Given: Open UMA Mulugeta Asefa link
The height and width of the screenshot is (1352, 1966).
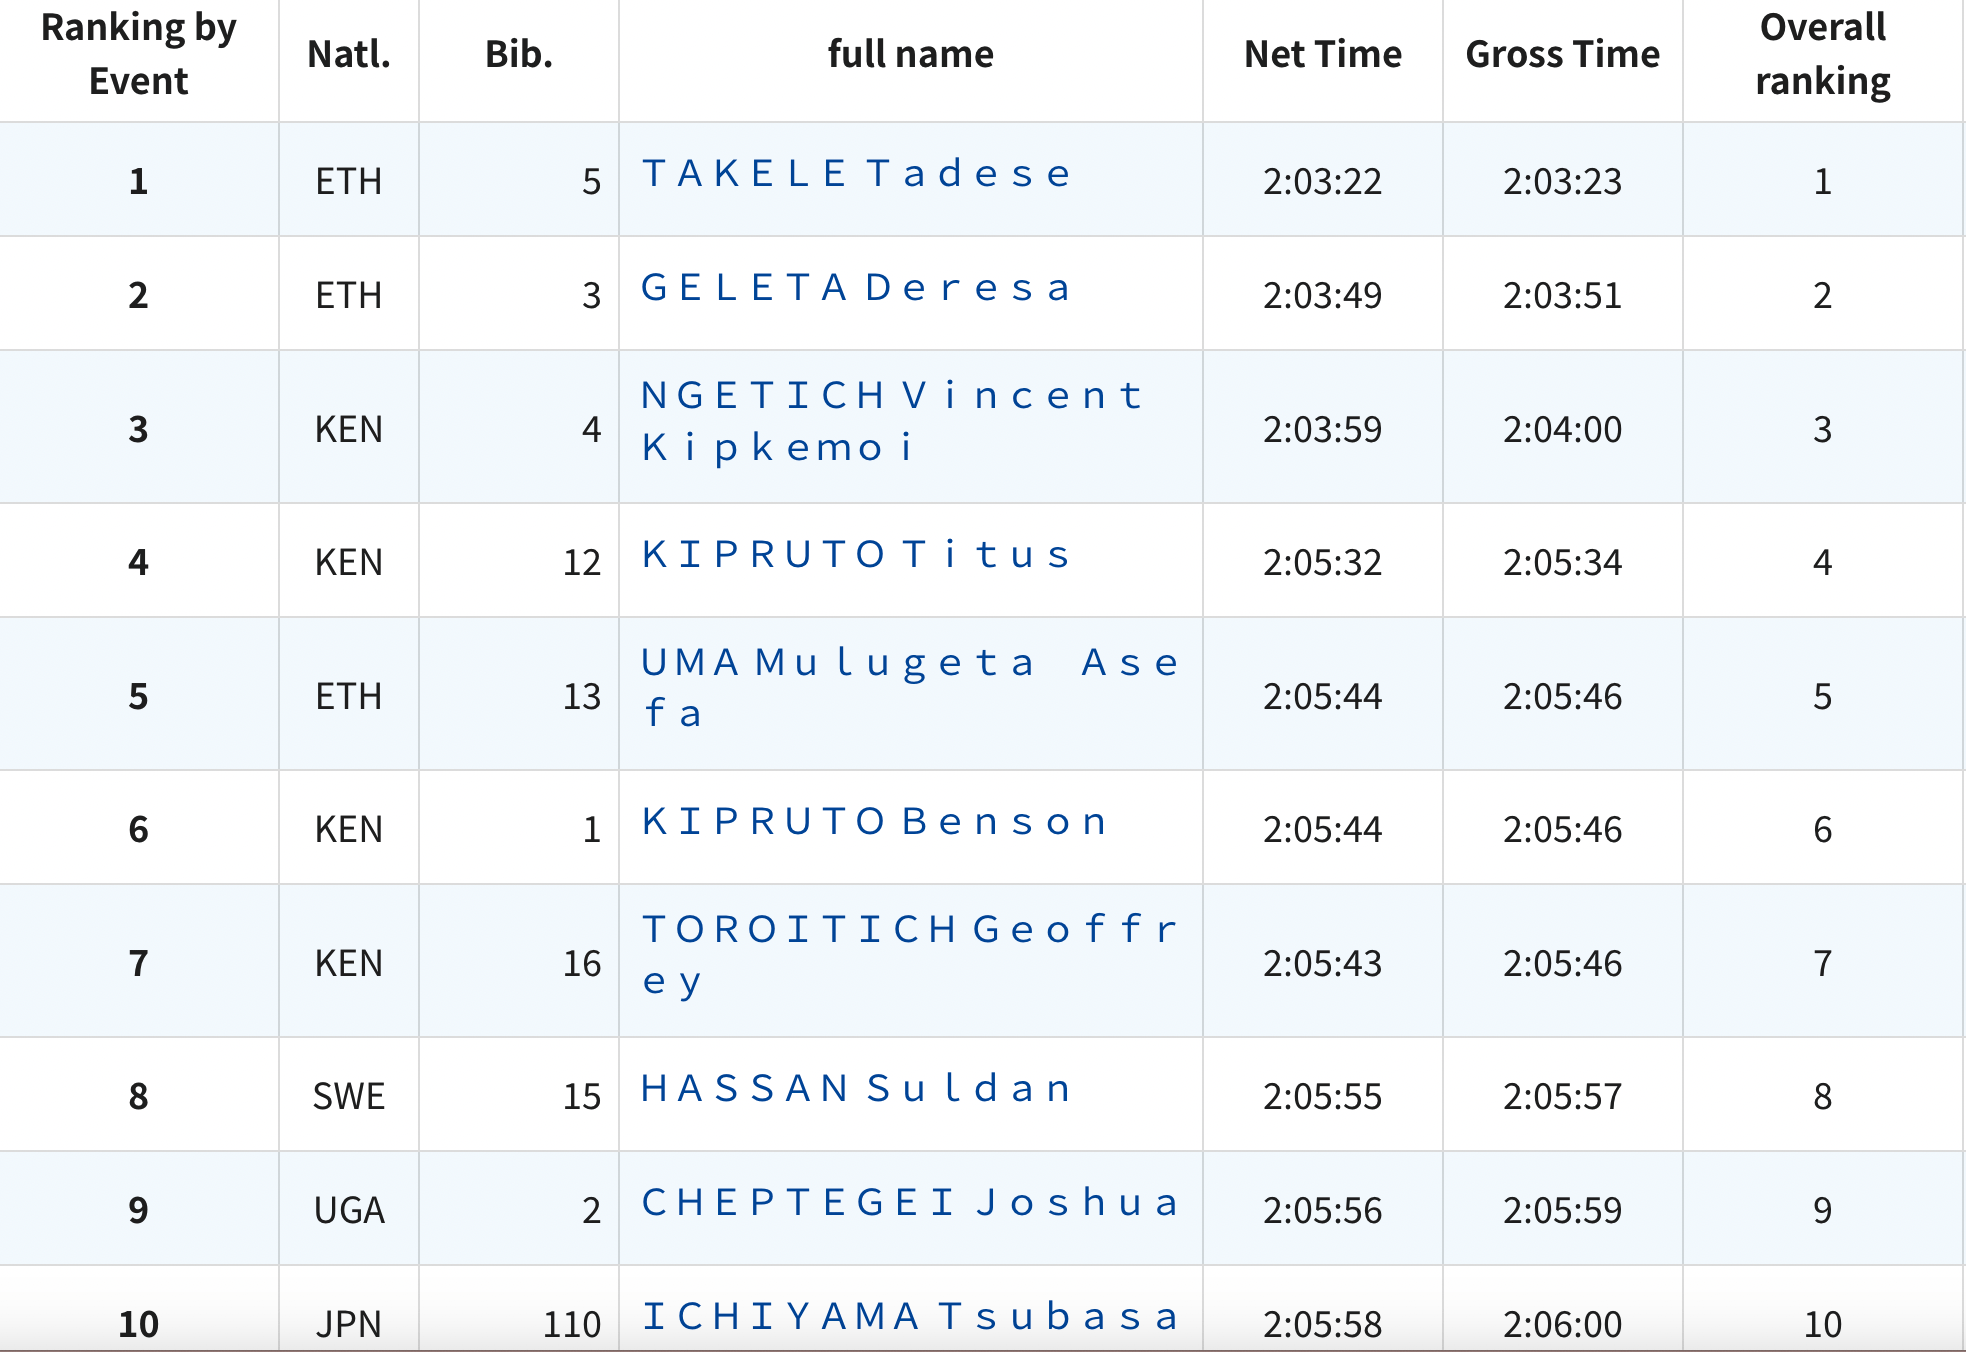Looking at the screenshot, I should tap(908, 663).
